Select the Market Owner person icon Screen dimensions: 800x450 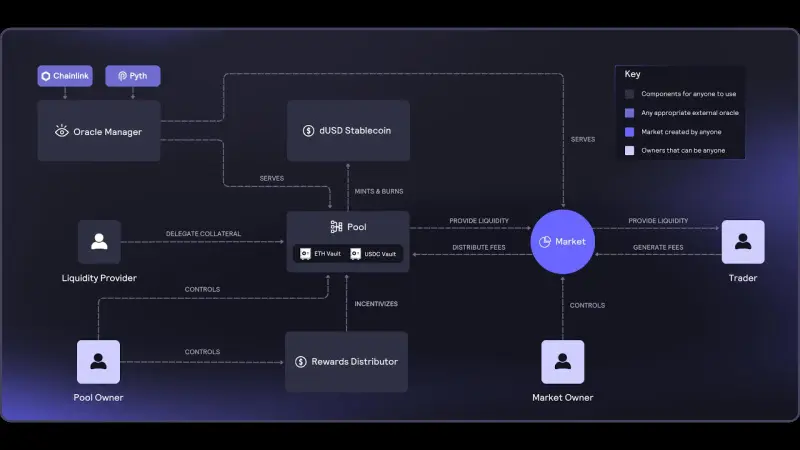click(x=562, y=362)
